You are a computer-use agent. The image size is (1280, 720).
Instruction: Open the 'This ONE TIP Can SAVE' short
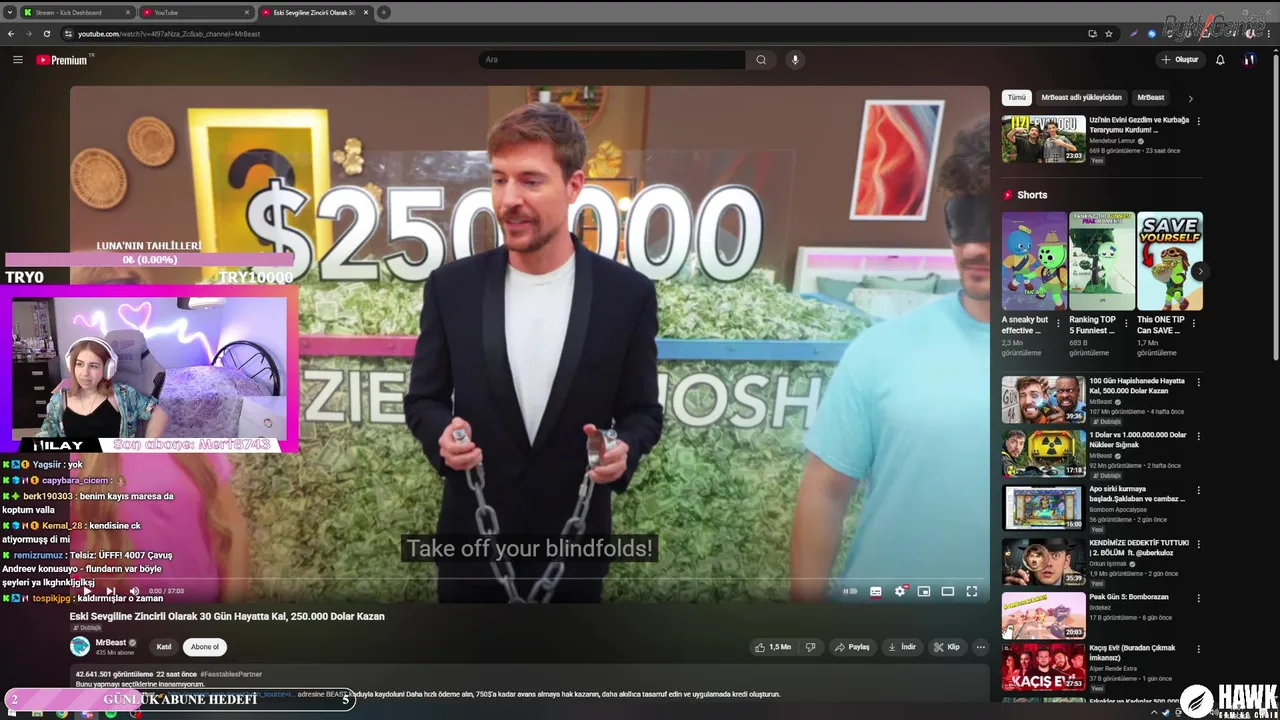click(1170, 260)
